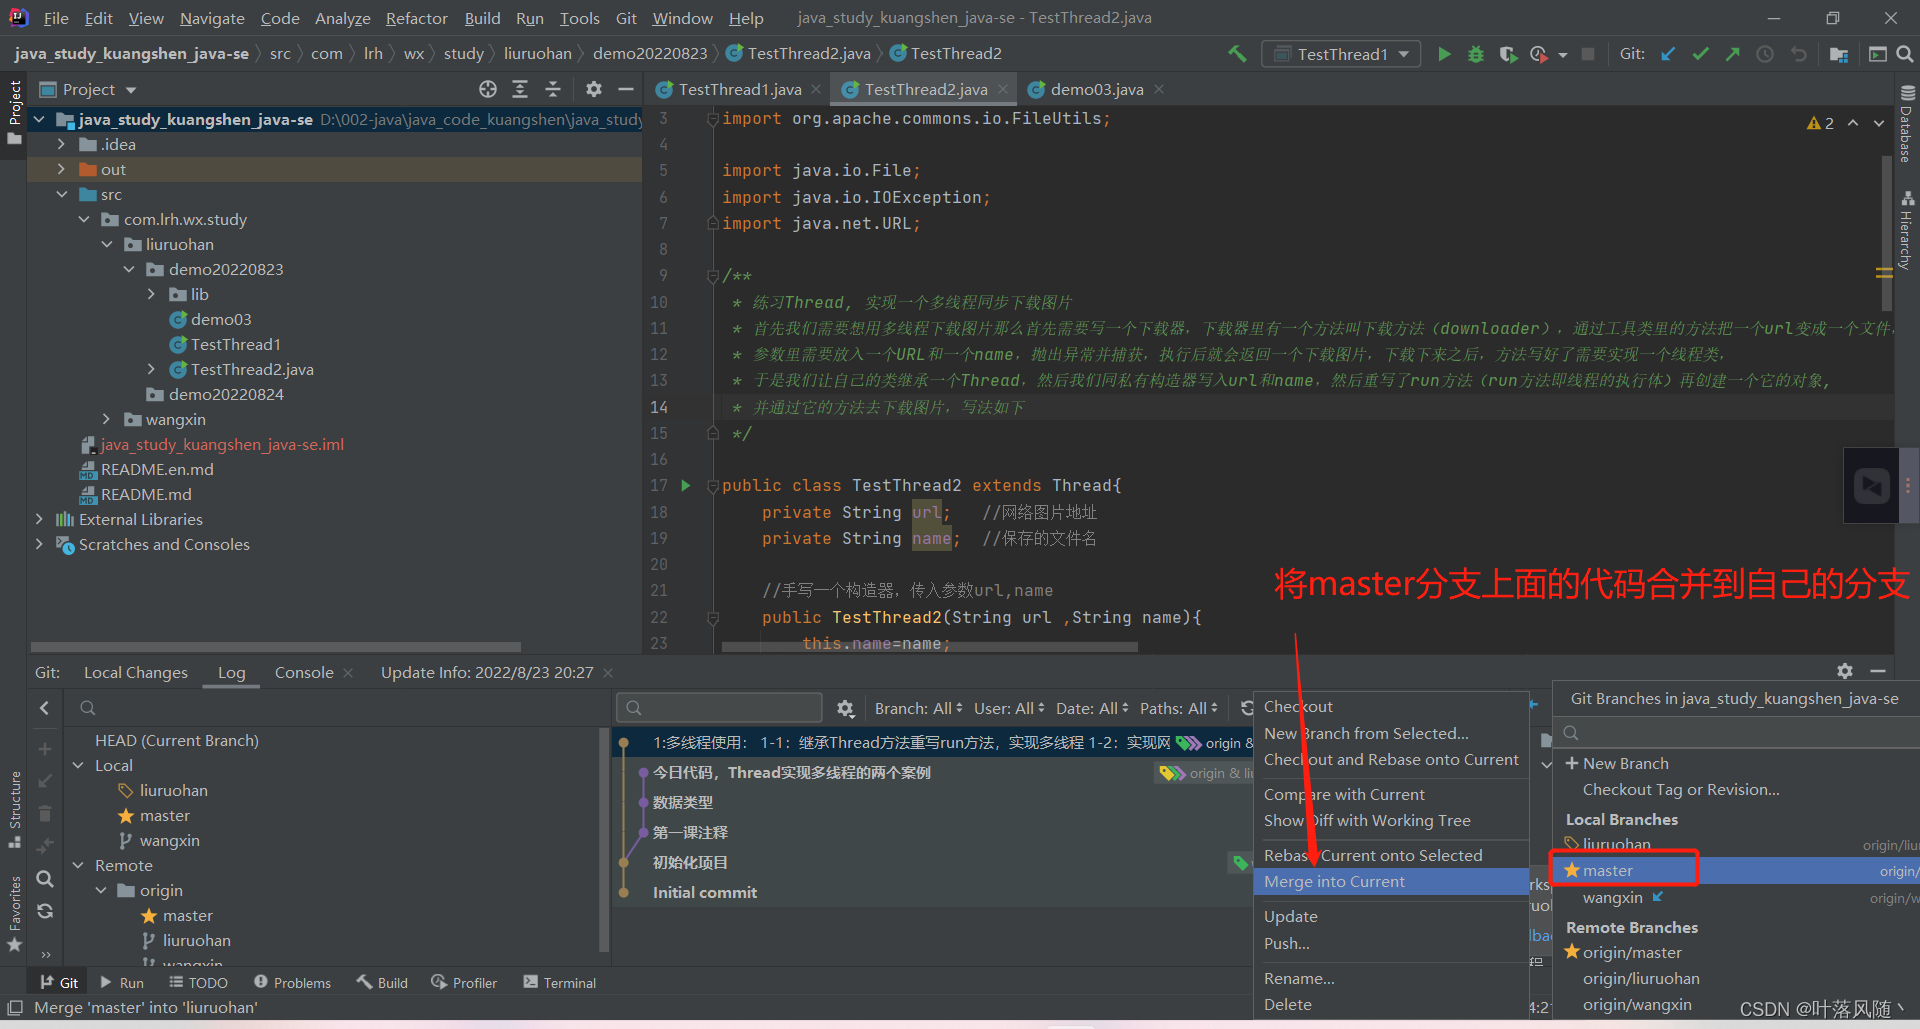This screenshot has width=1920, height=1029.
Task: Open Git show history clock icon
Action: click(x=1765, y=54)
